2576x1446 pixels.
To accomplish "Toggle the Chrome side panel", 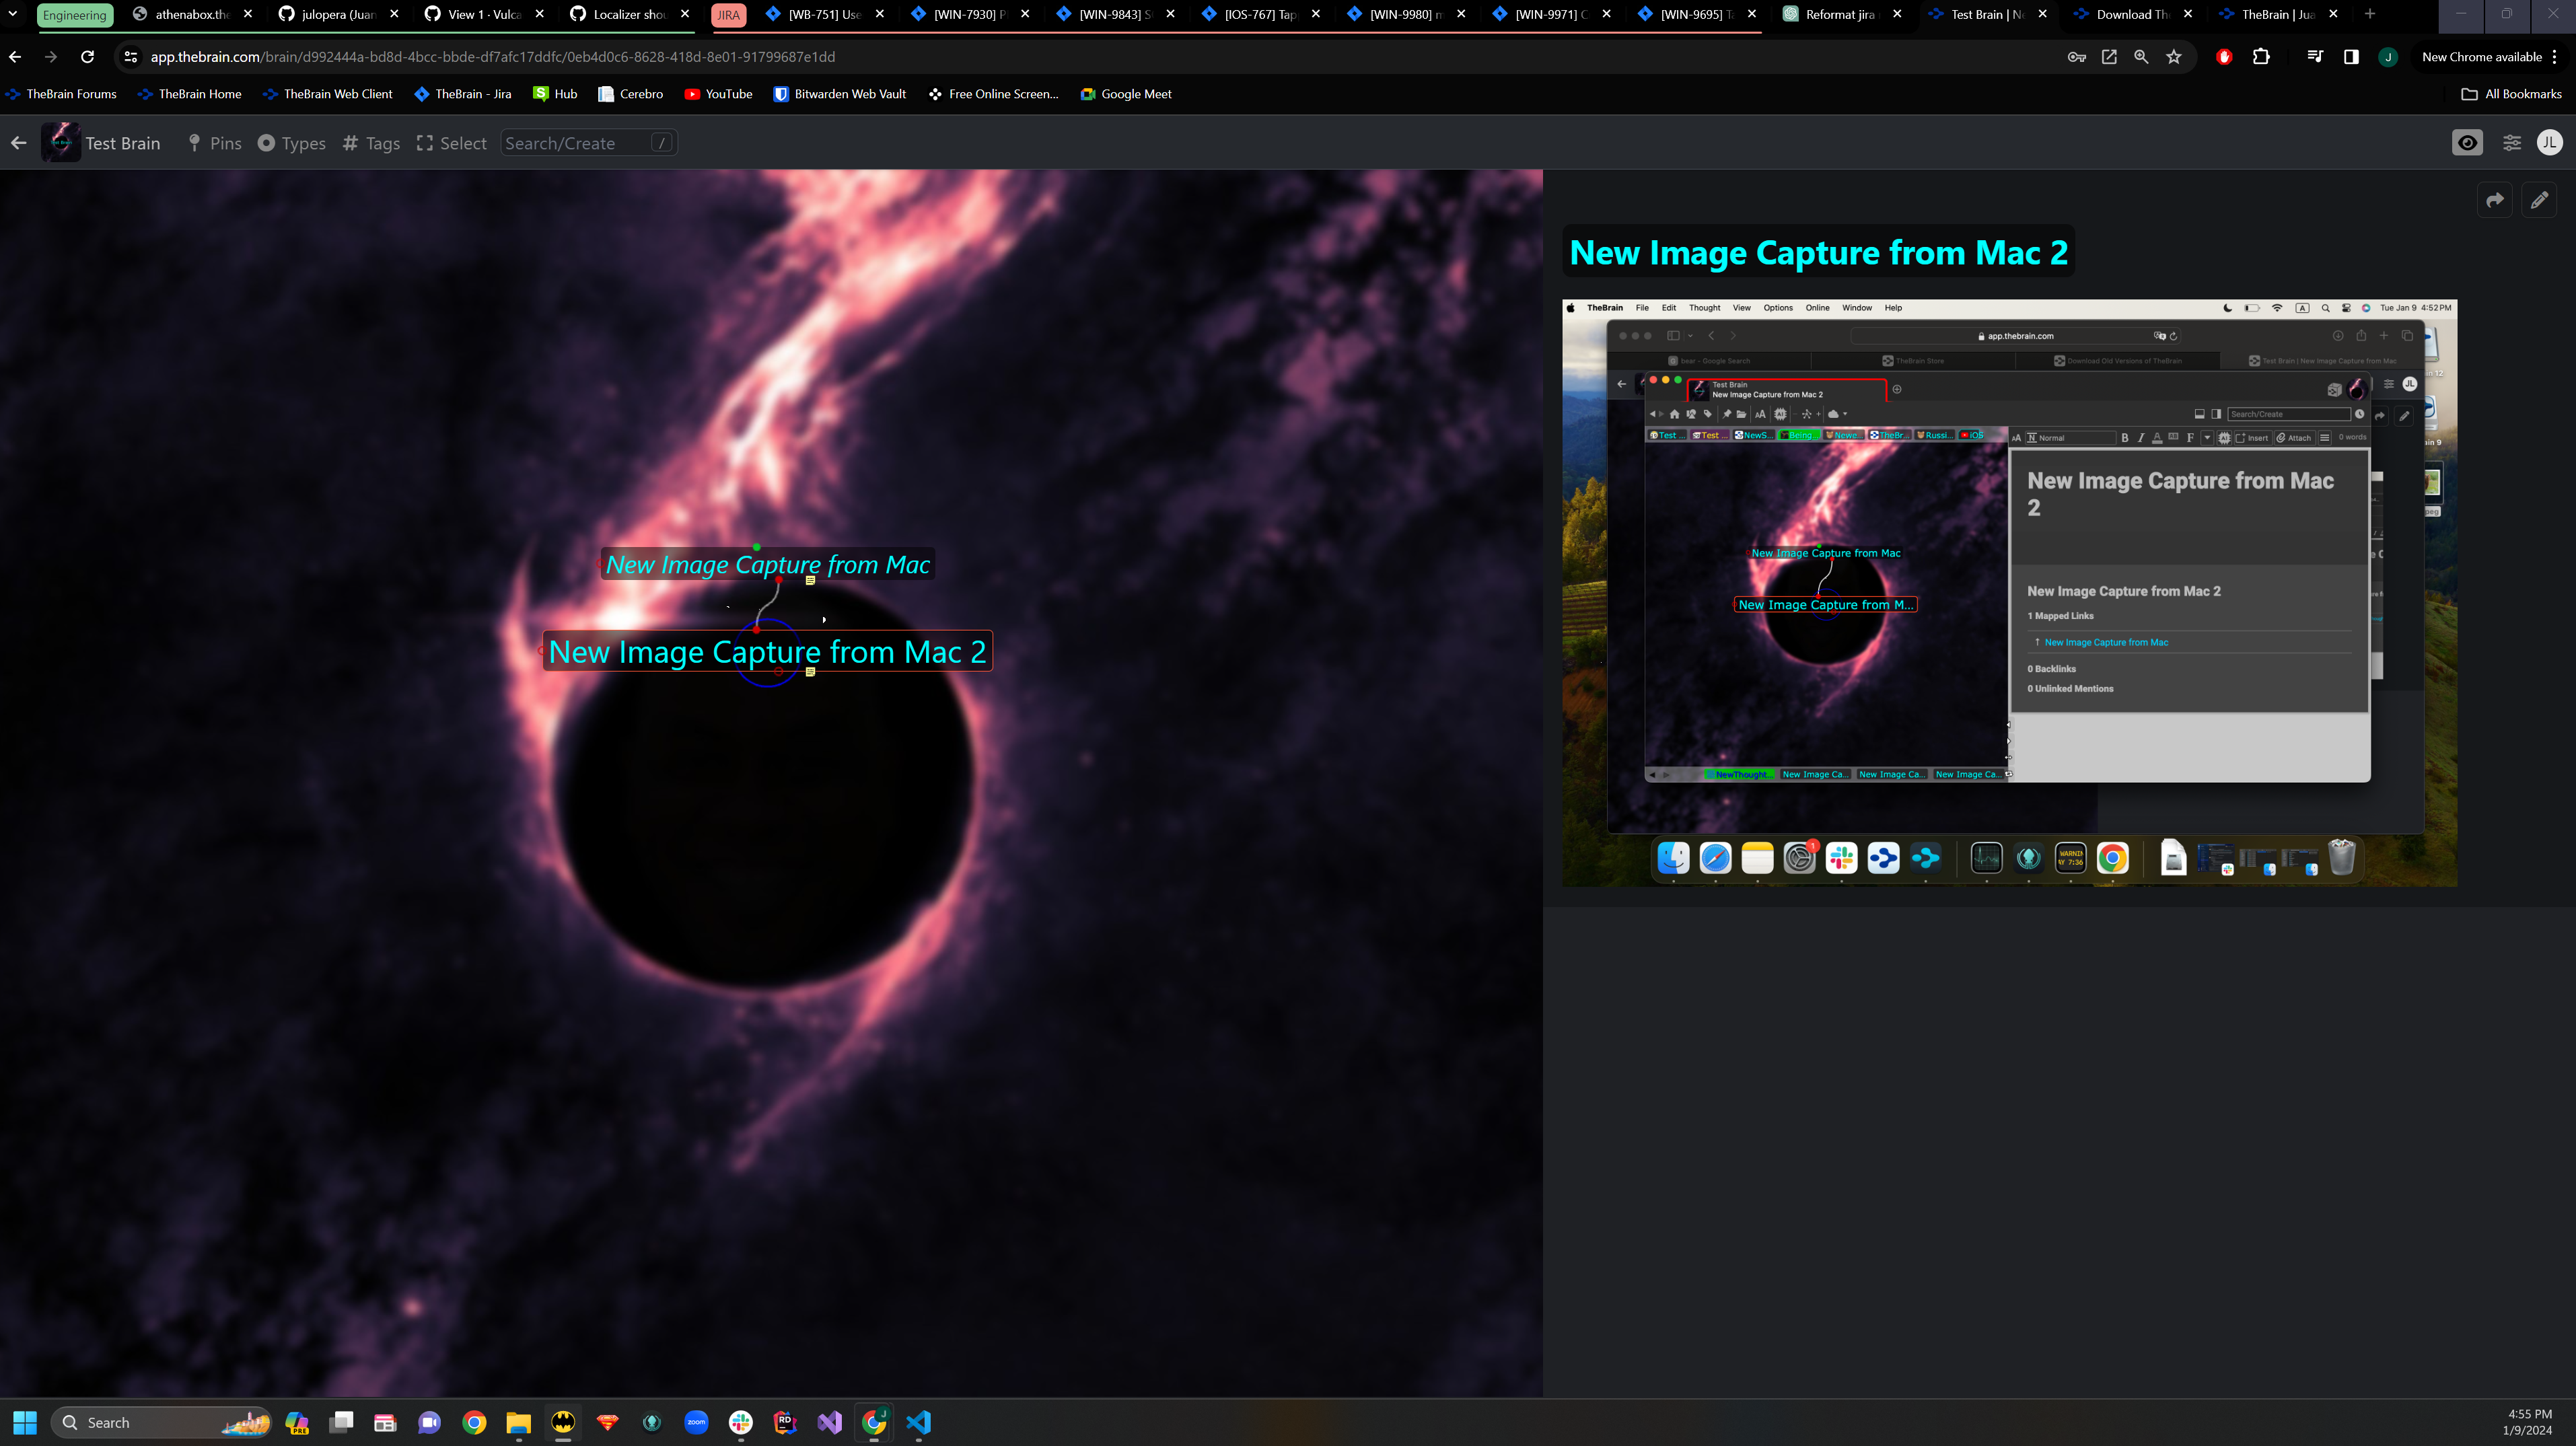I will click(2350, 57).
